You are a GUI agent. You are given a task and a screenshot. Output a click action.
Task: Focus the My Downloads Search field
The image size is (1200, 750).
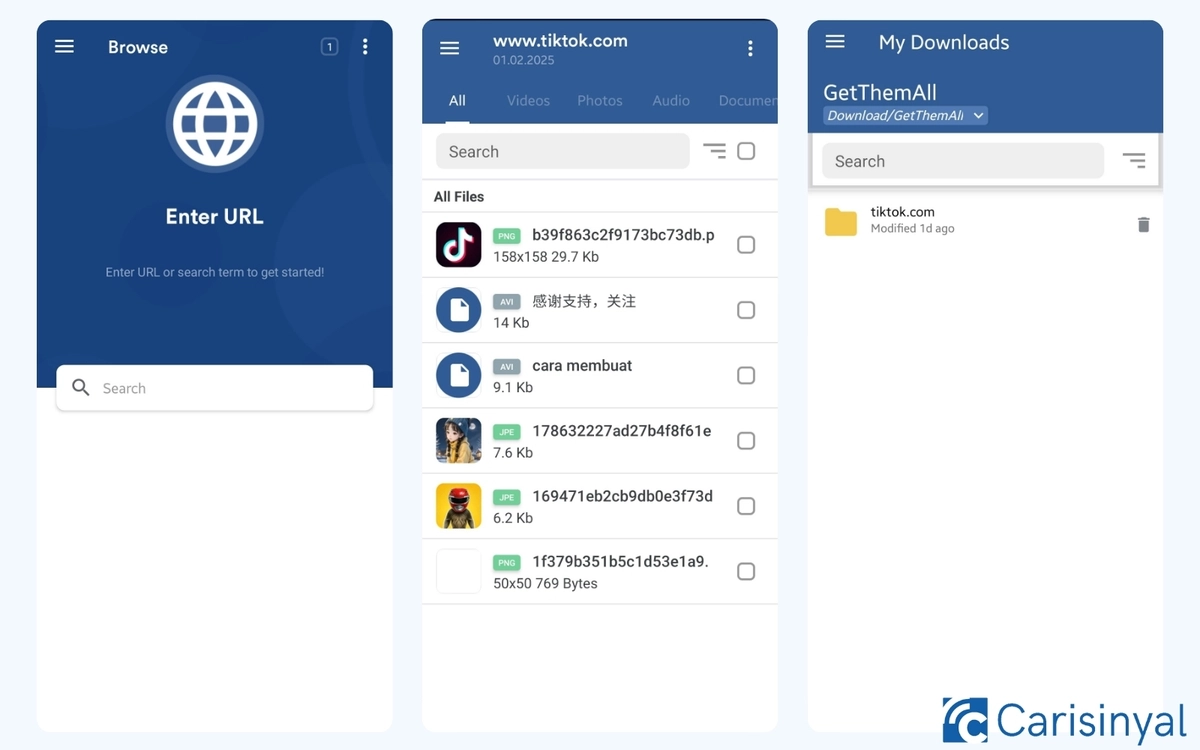[963, 161]
